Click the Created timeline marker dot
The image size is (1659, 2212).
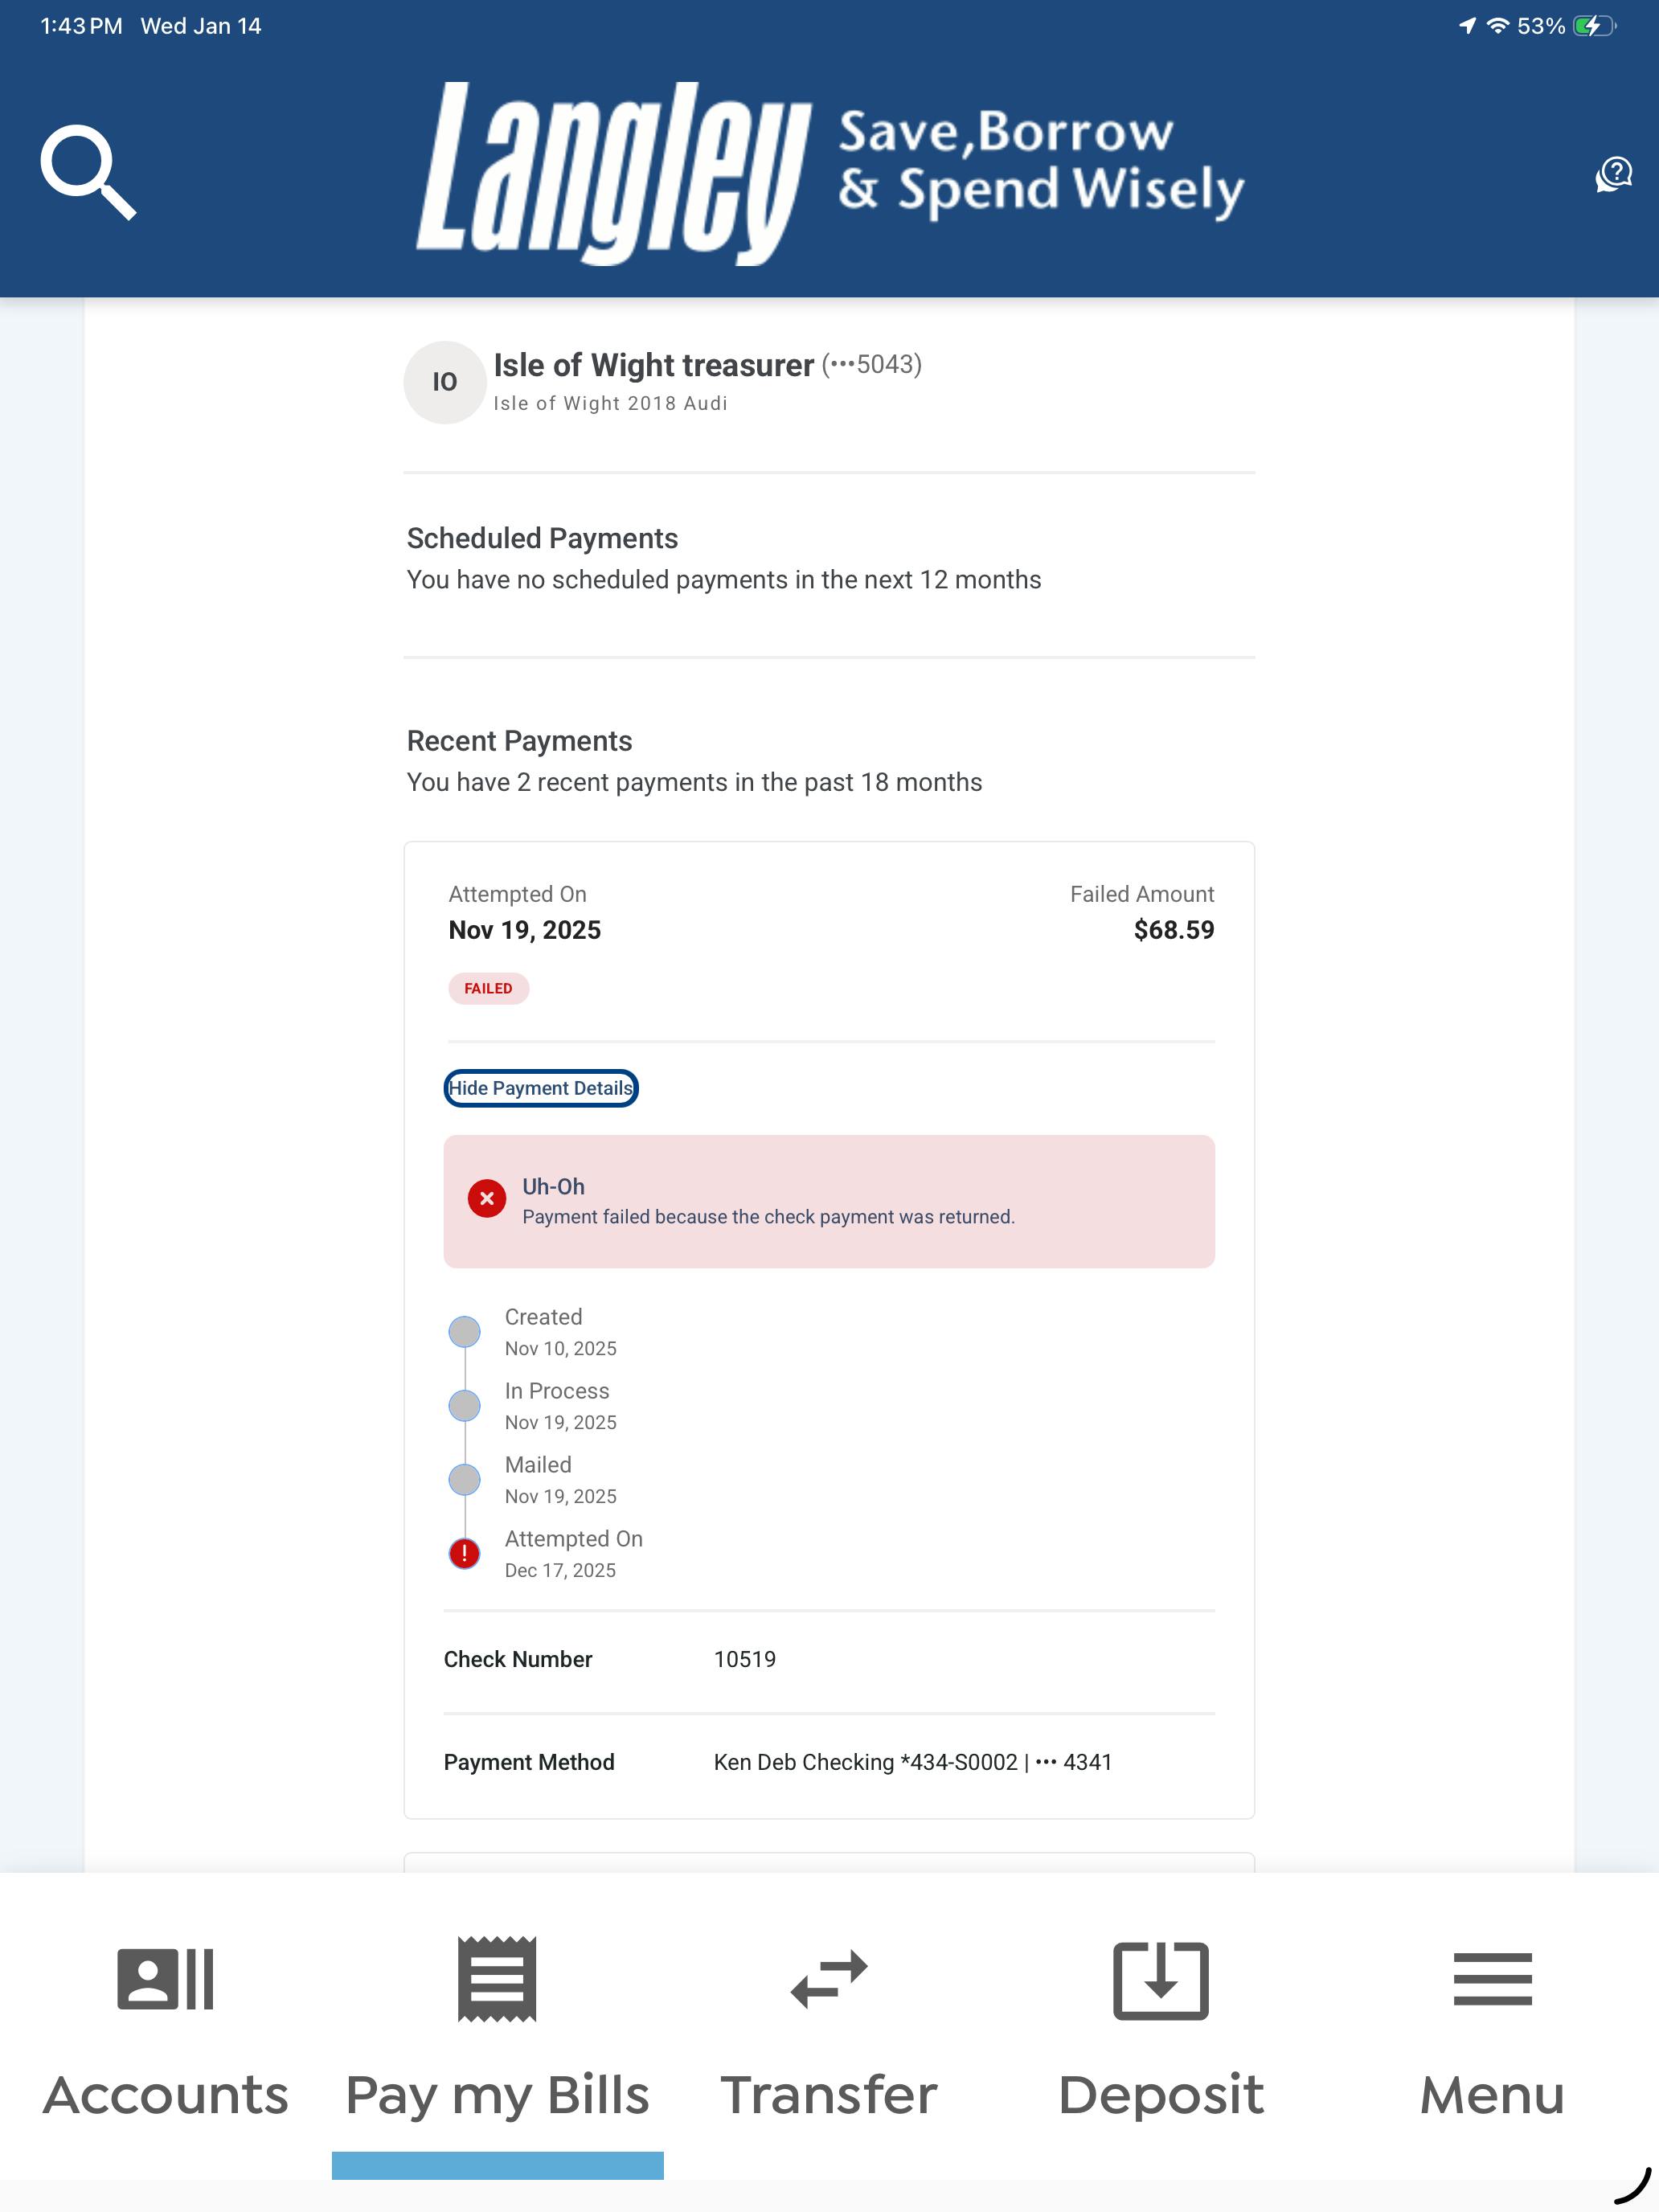coord(464,1332)
